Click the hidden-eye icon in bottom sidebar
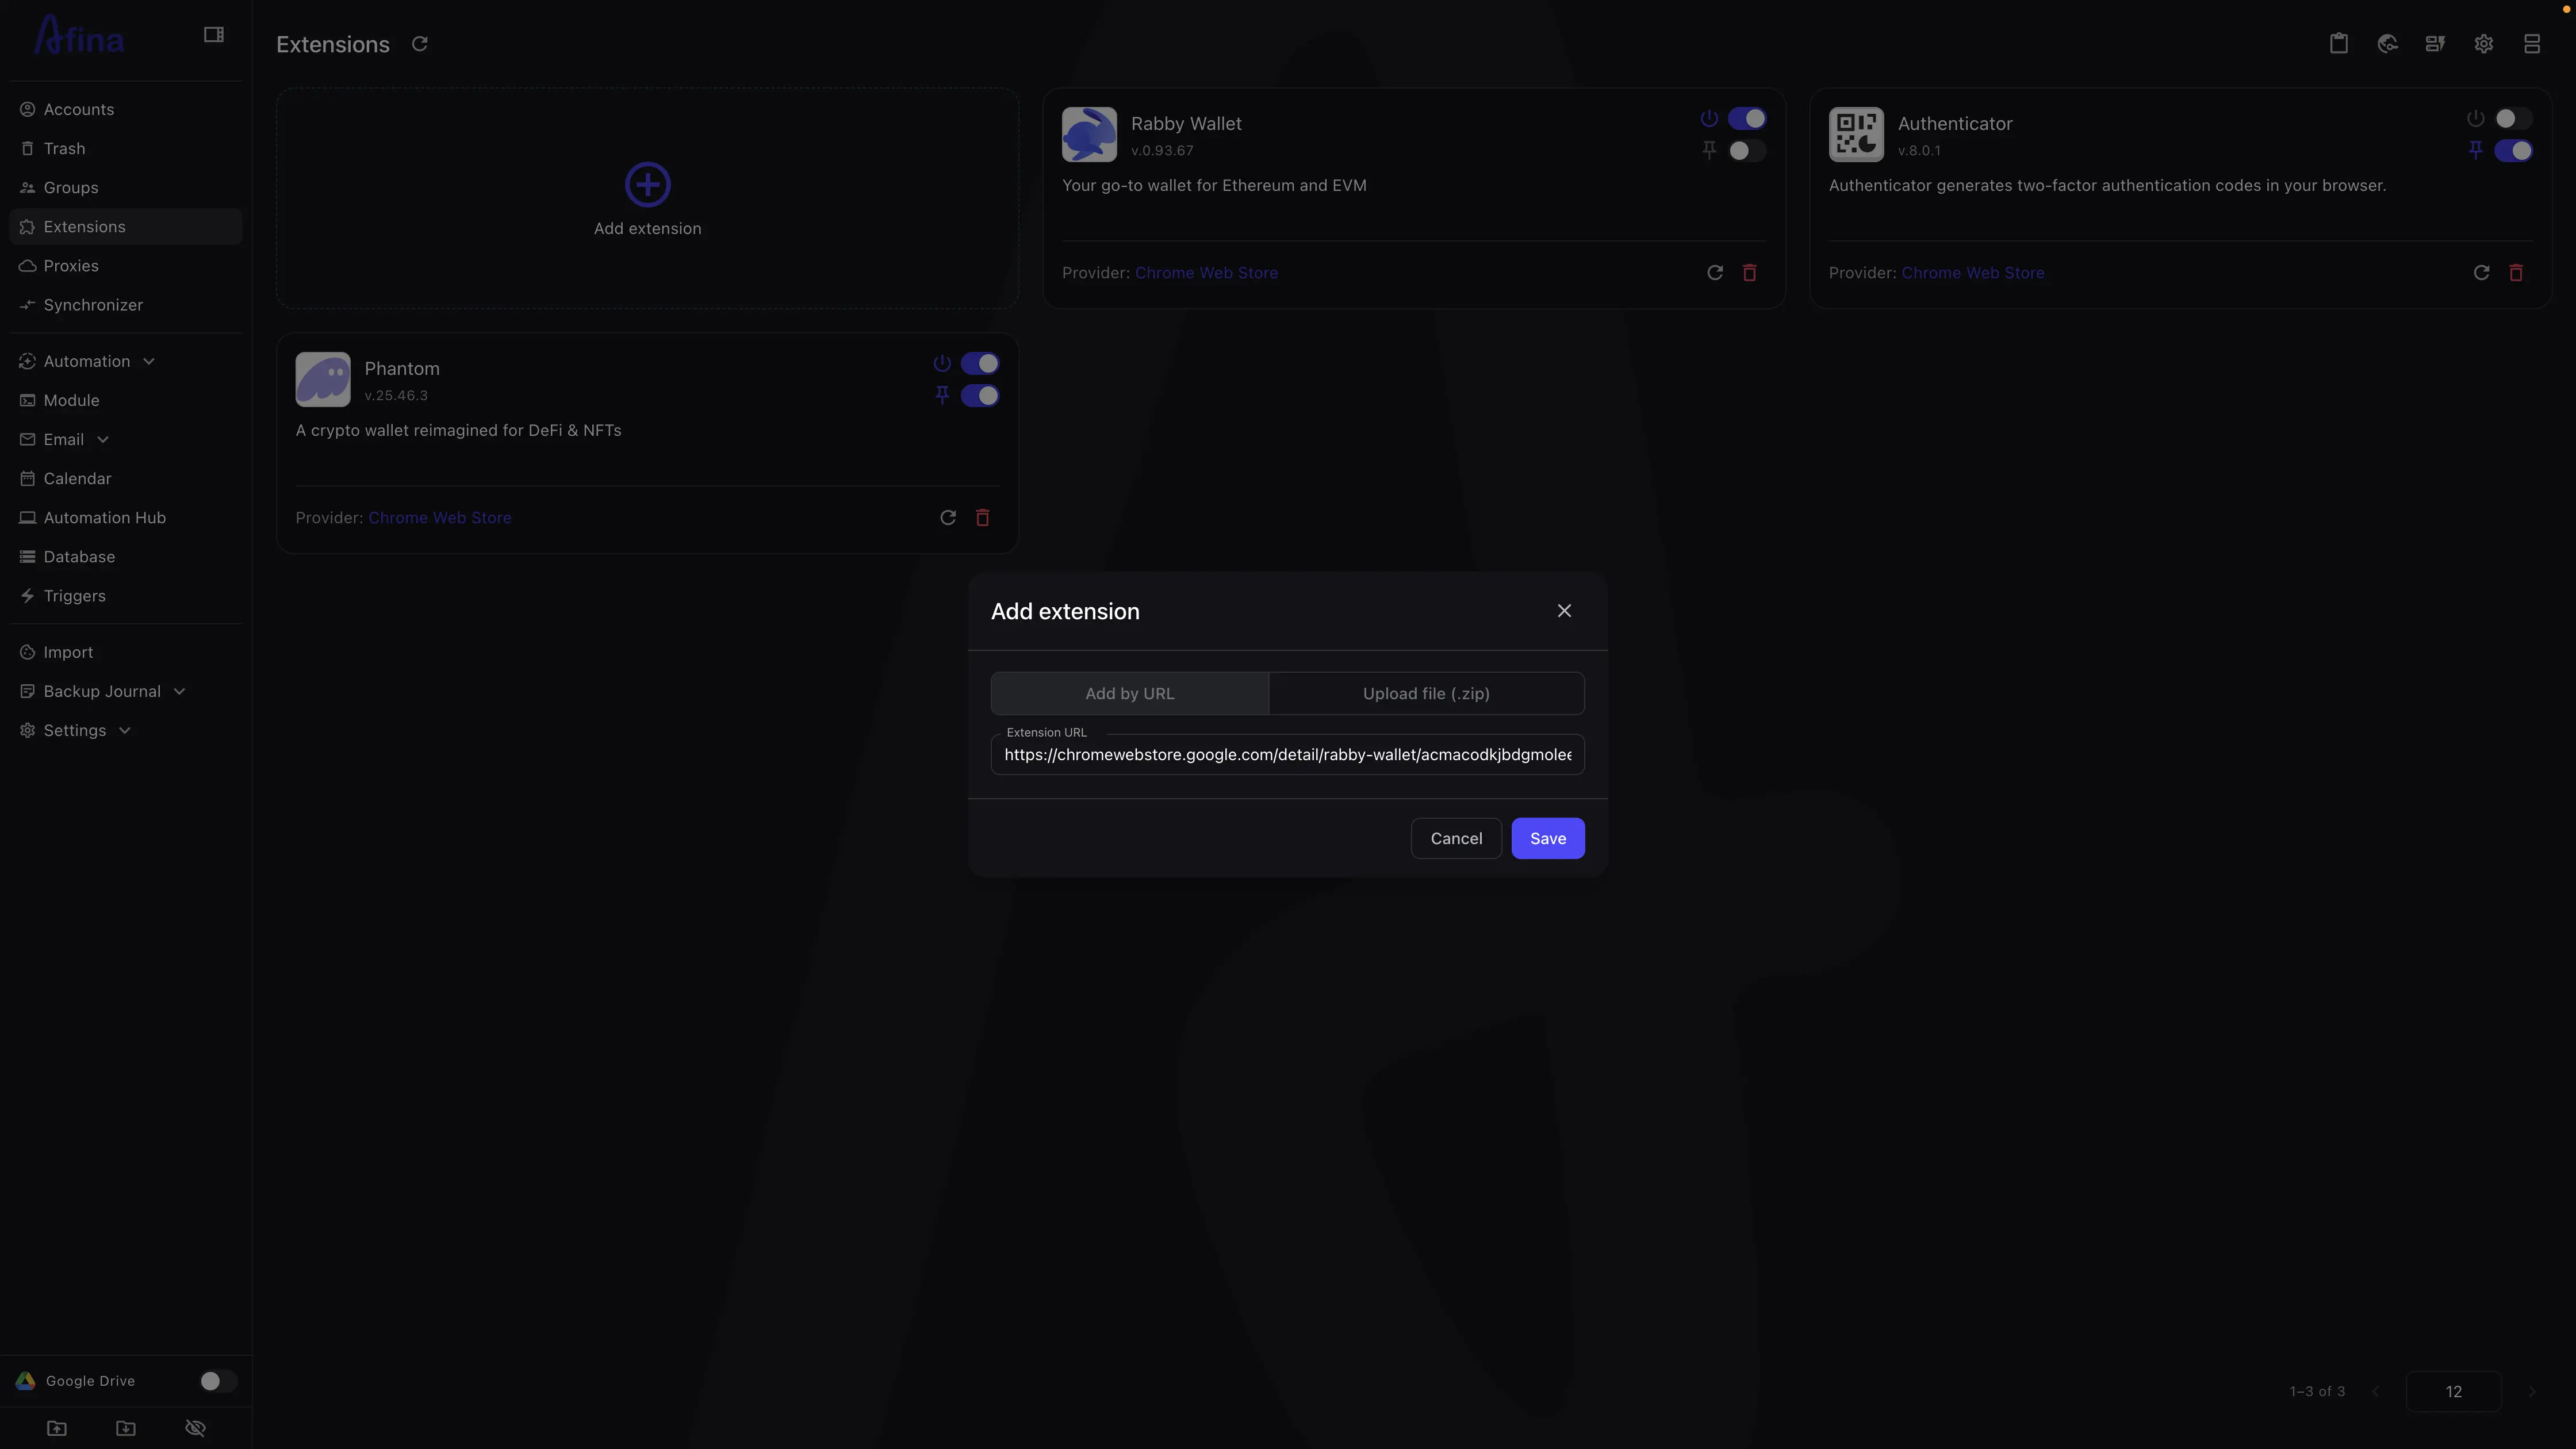 pos(195,1428)
